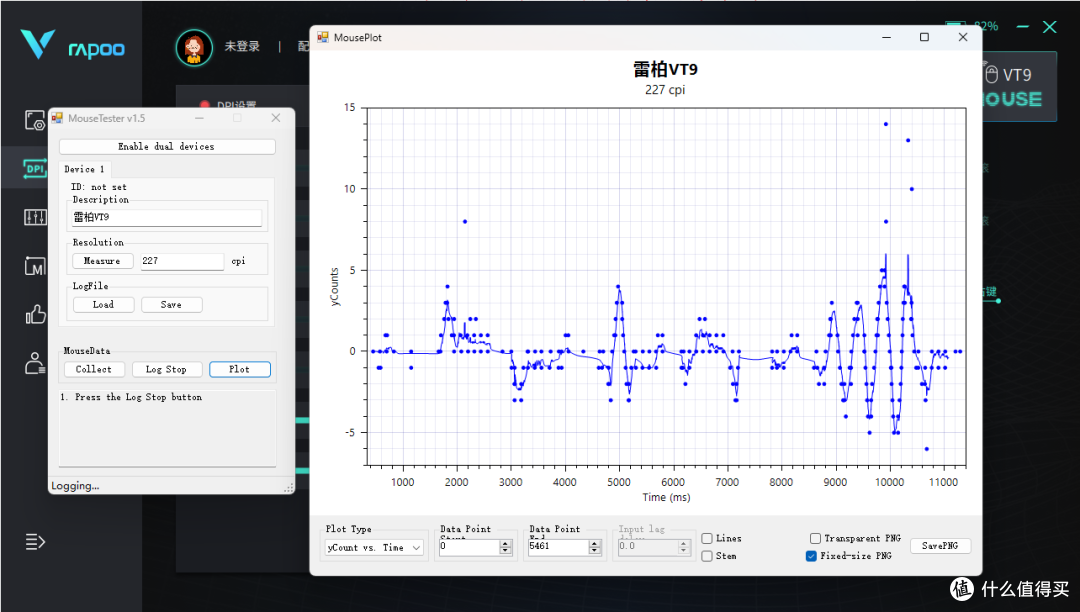The width and height of the screenshot is (1080, 612).
Task: Expand the bottom sidebar menu icon
Action: pos(35,542)
